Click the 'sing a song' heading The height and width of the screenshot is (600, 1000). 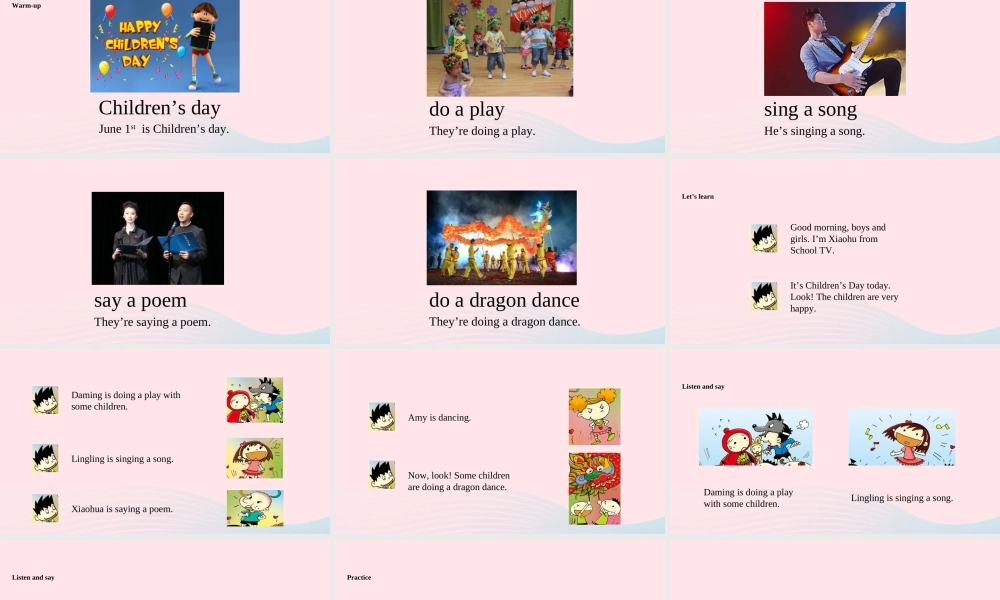tap(811, 109)
